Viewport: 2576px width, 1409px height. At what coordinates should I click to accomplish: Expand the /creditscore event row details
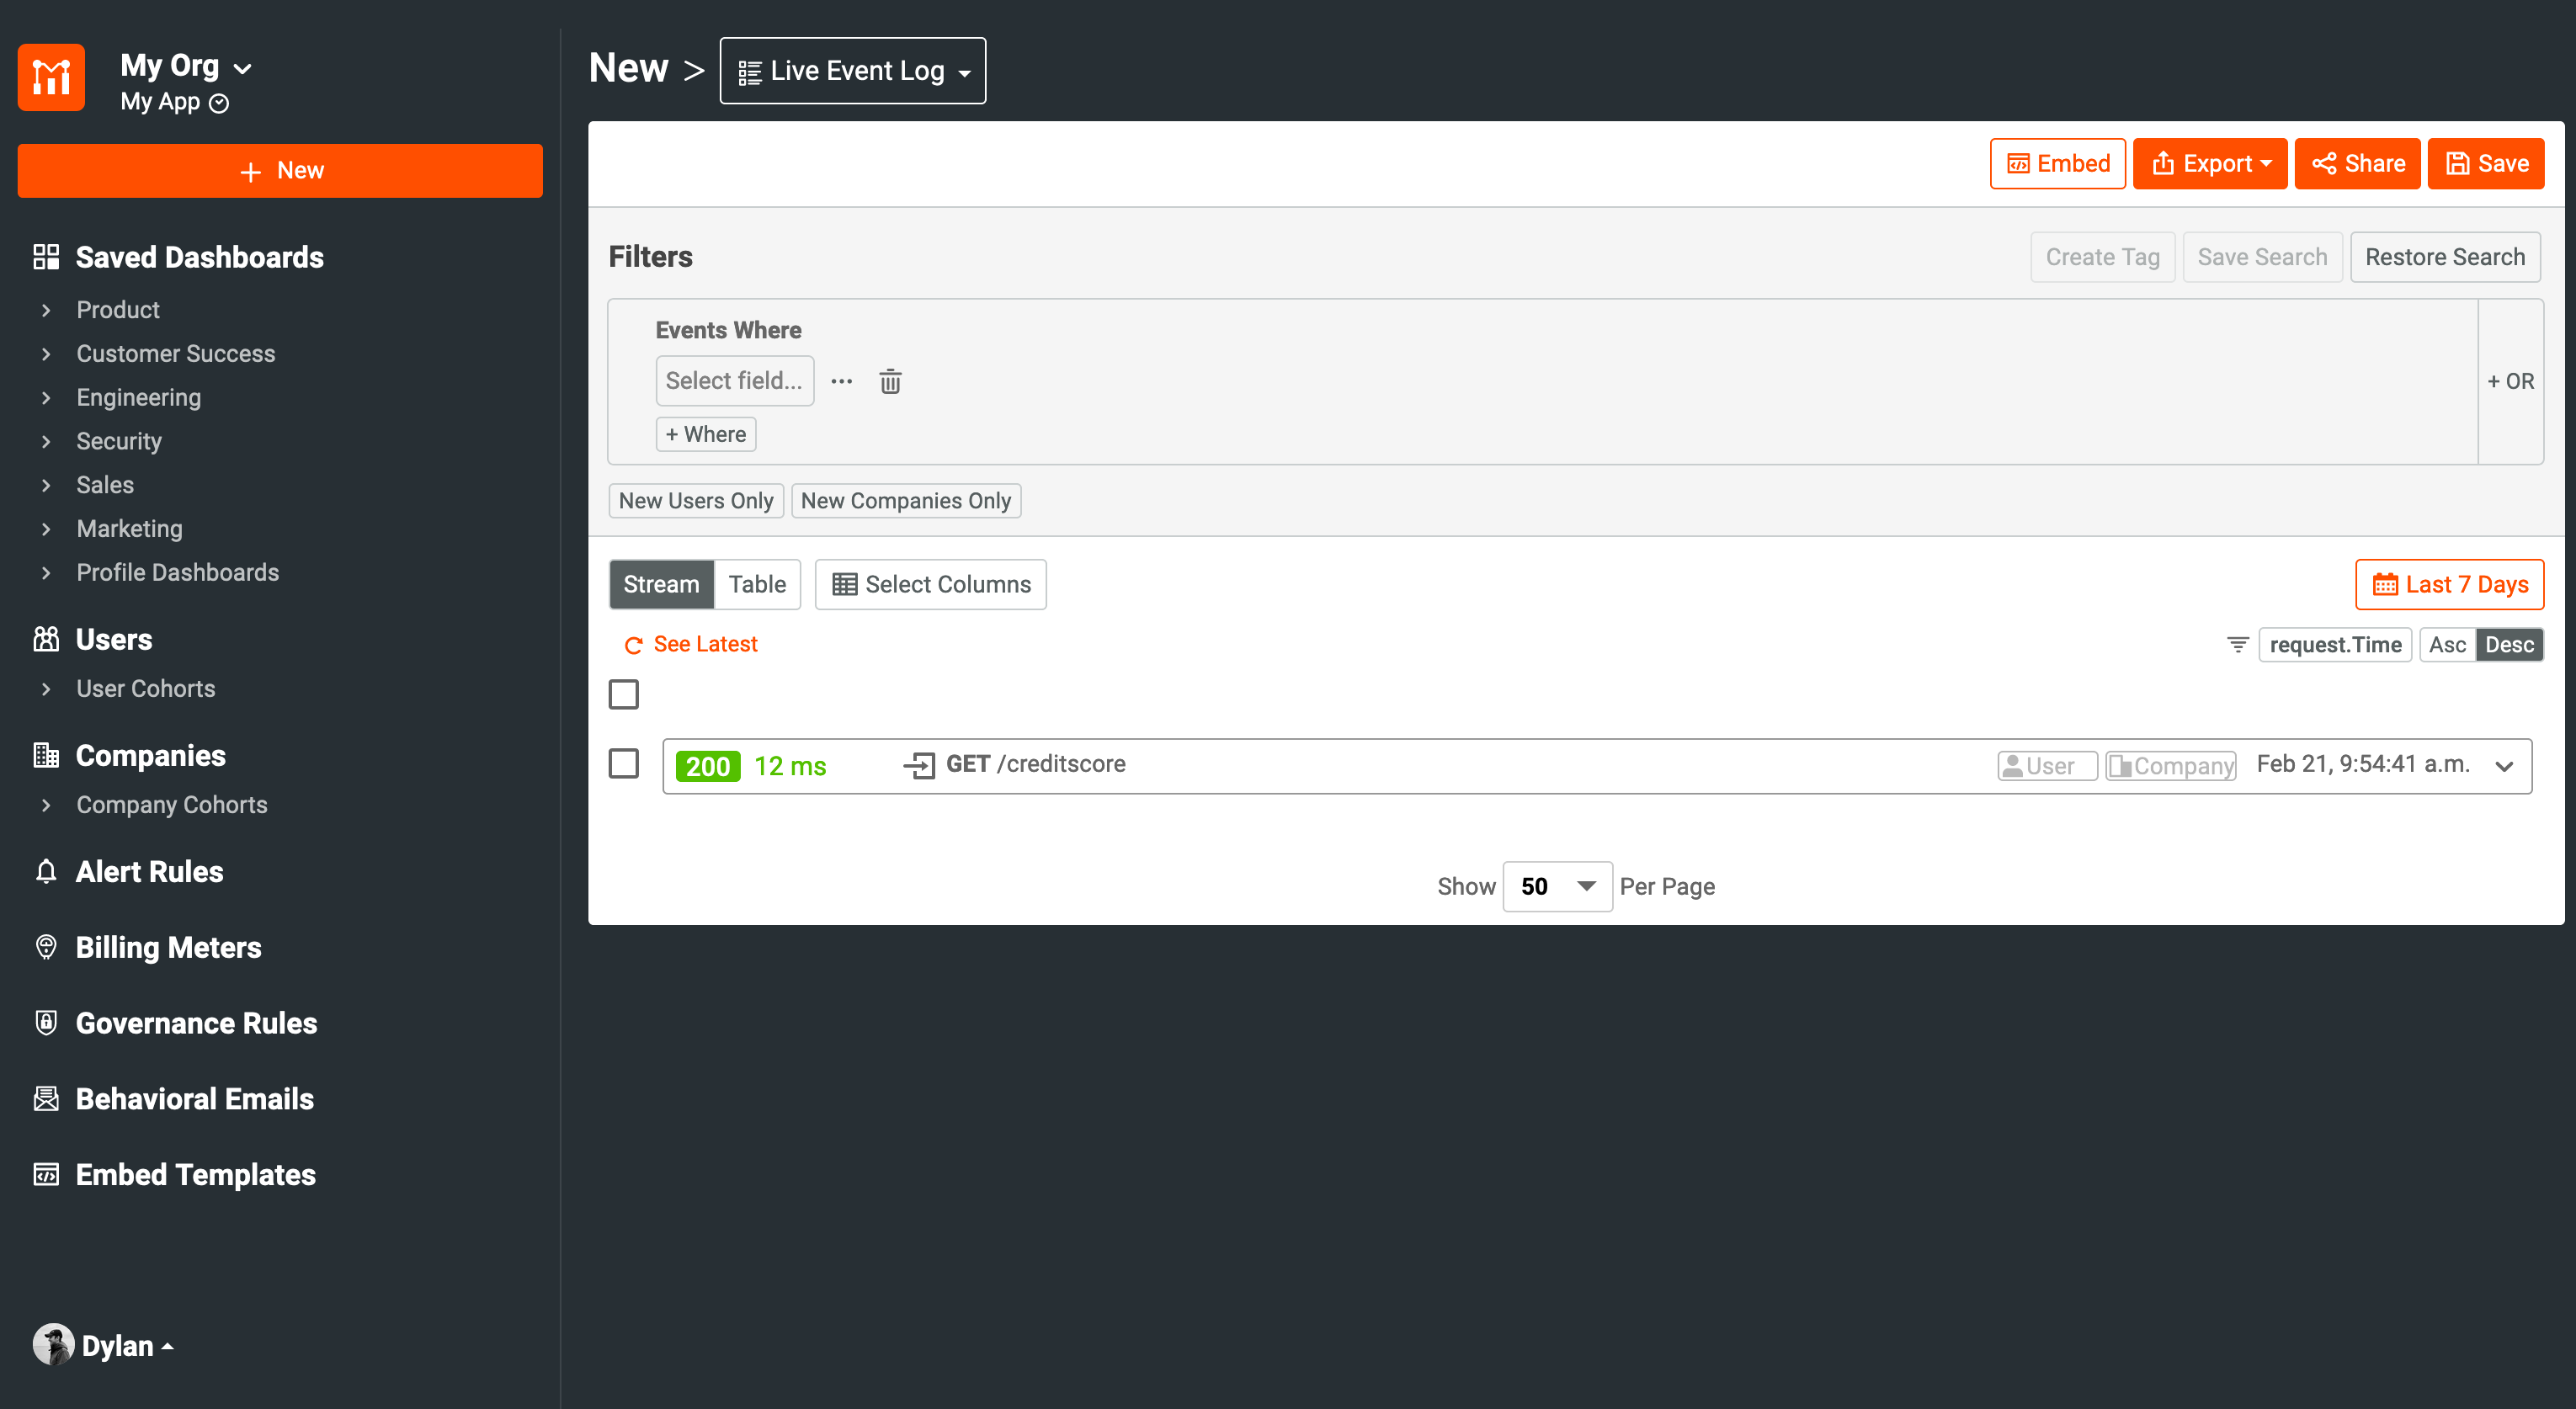coord(2505,766)
